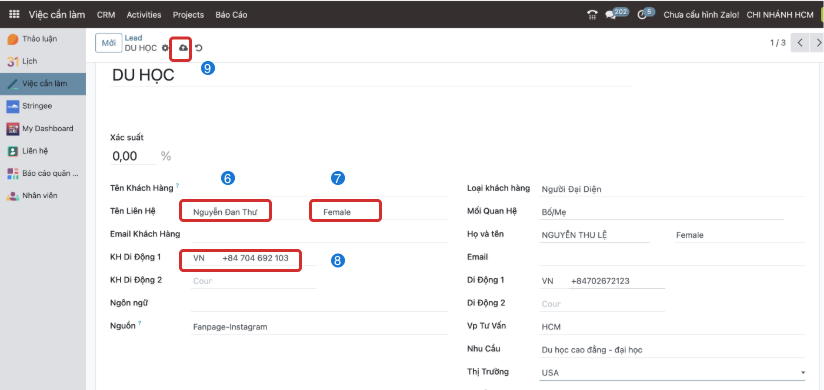Open Nhu Cầu field Du học cao đẳng
The image size is (824, 390).
(x=672, y=350)
